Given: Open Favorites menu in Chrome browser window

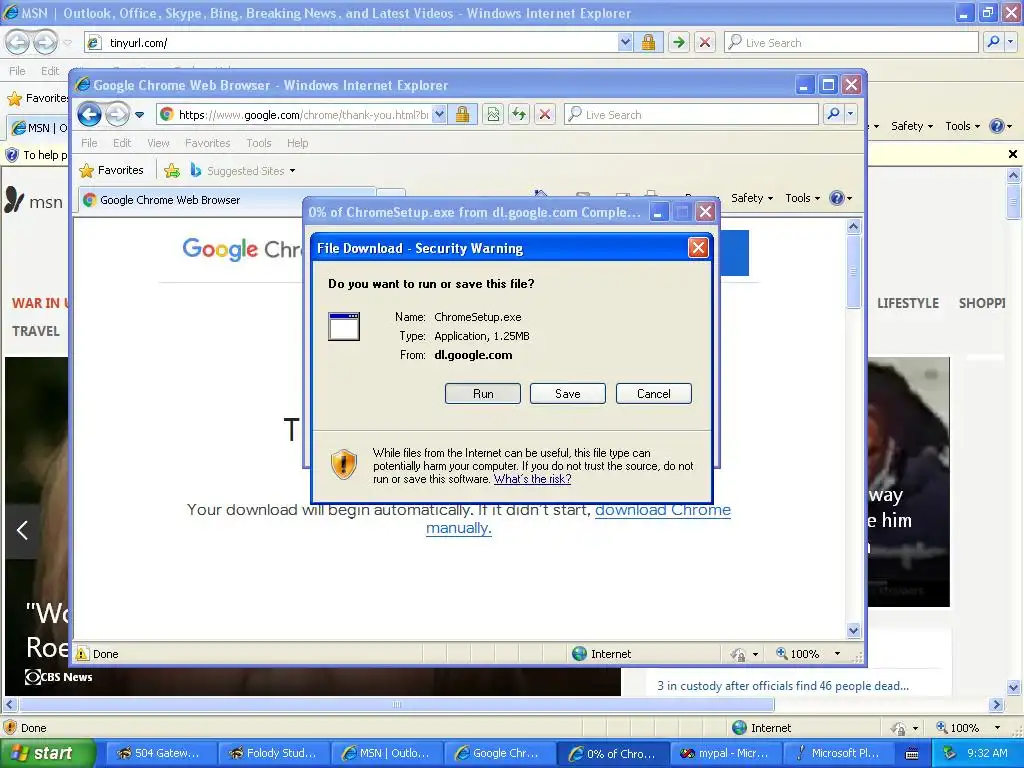Looking at the screenshot, I should [x=208, y=143].
